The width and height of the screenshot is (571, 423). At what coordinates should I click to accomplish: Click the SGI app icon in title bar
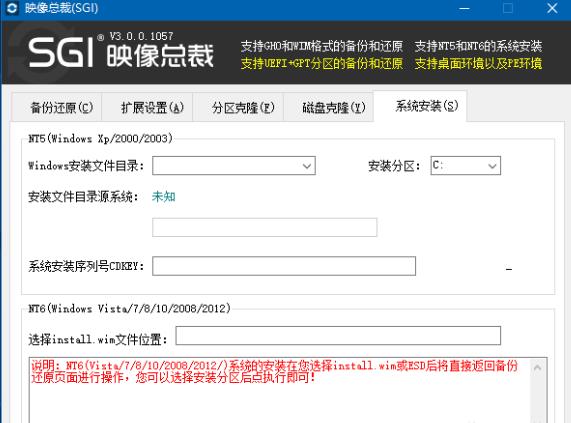pos(12,8)
